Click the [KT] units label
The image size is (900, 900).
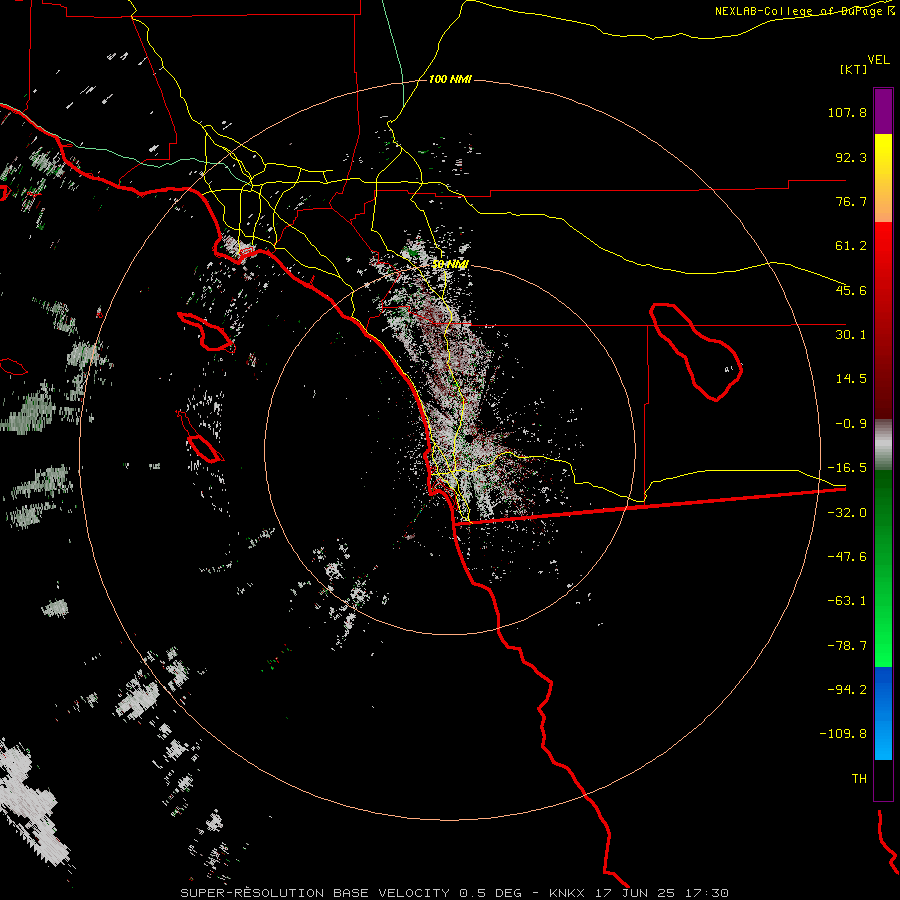[853, 69]
